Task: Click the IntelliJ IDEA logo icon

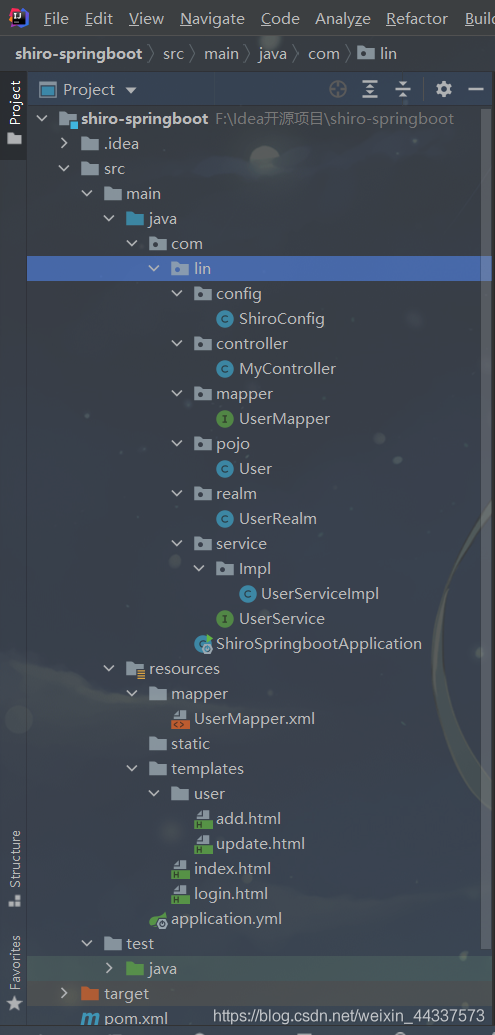Action: click(x=19, y=18)
